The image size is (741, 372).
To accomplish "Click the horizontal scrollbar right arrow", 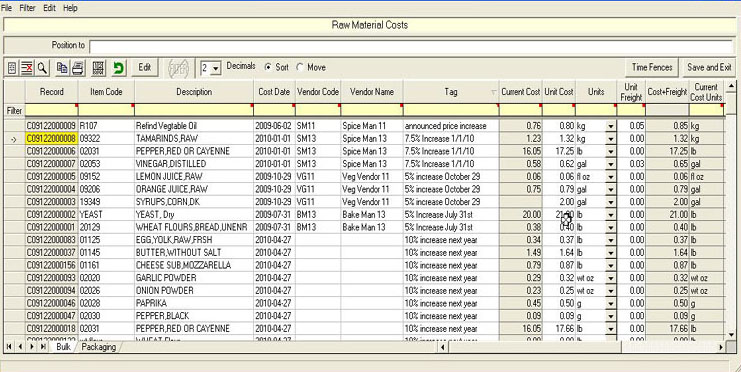I will [721, 347].
